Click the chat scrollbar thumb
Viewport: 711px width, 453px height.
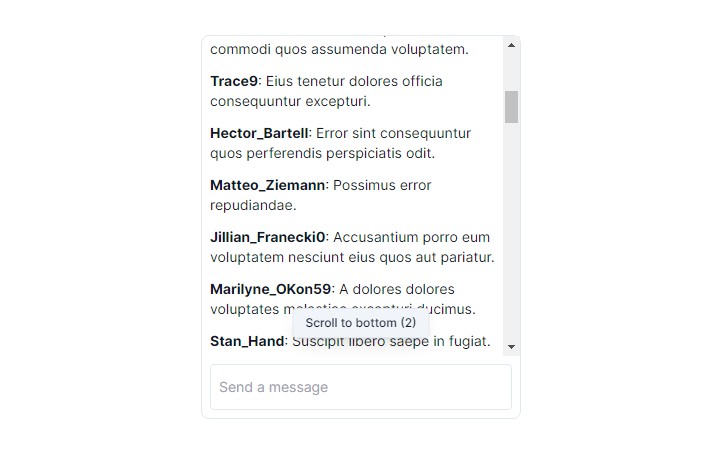[511, 106]
